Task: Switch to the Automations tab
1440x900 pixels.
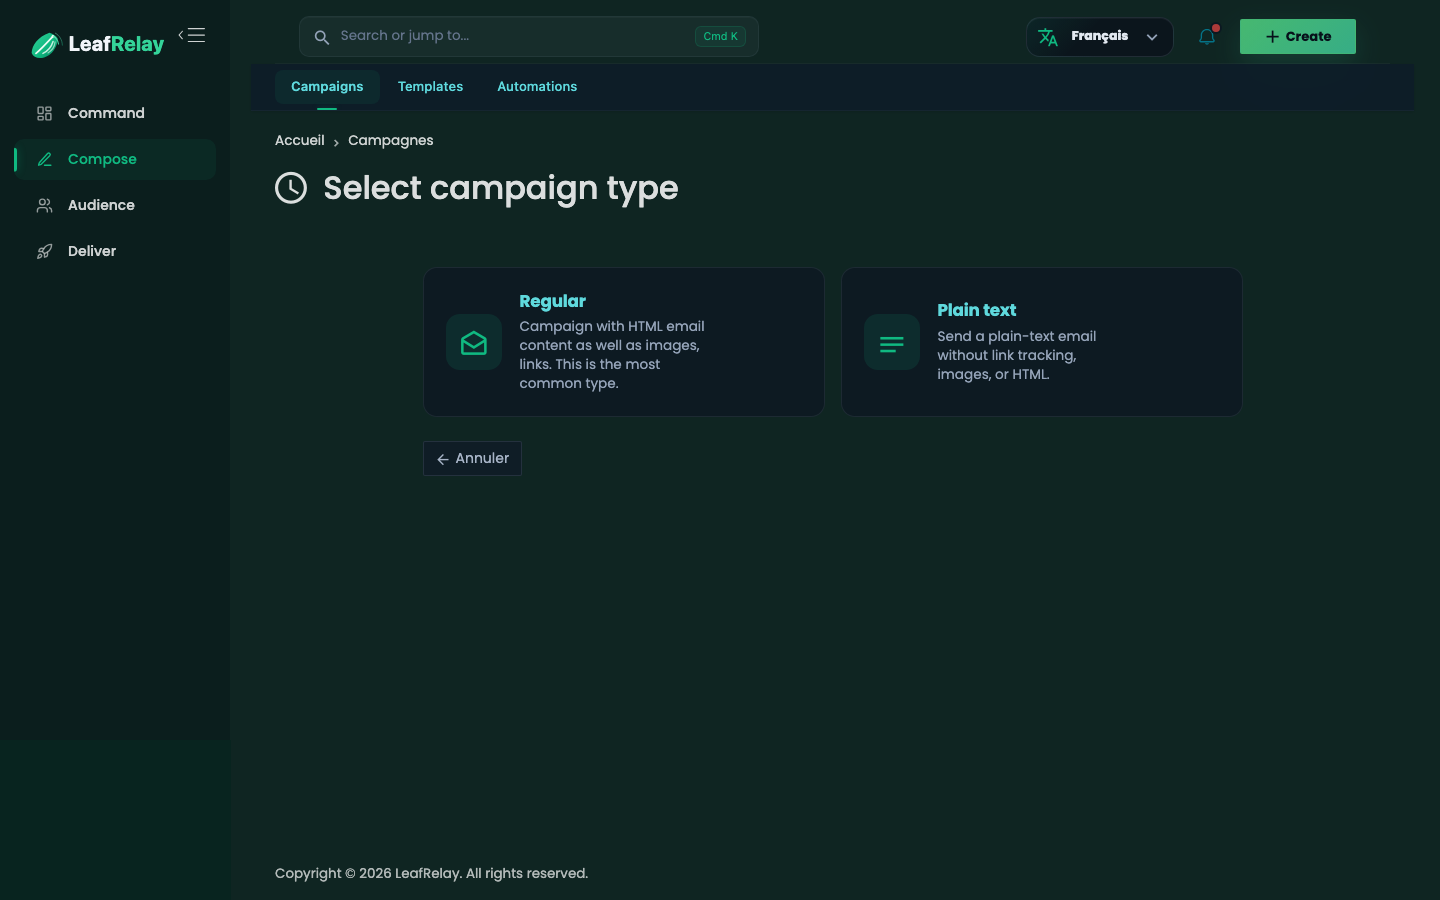Action: [x=537, y=87]
